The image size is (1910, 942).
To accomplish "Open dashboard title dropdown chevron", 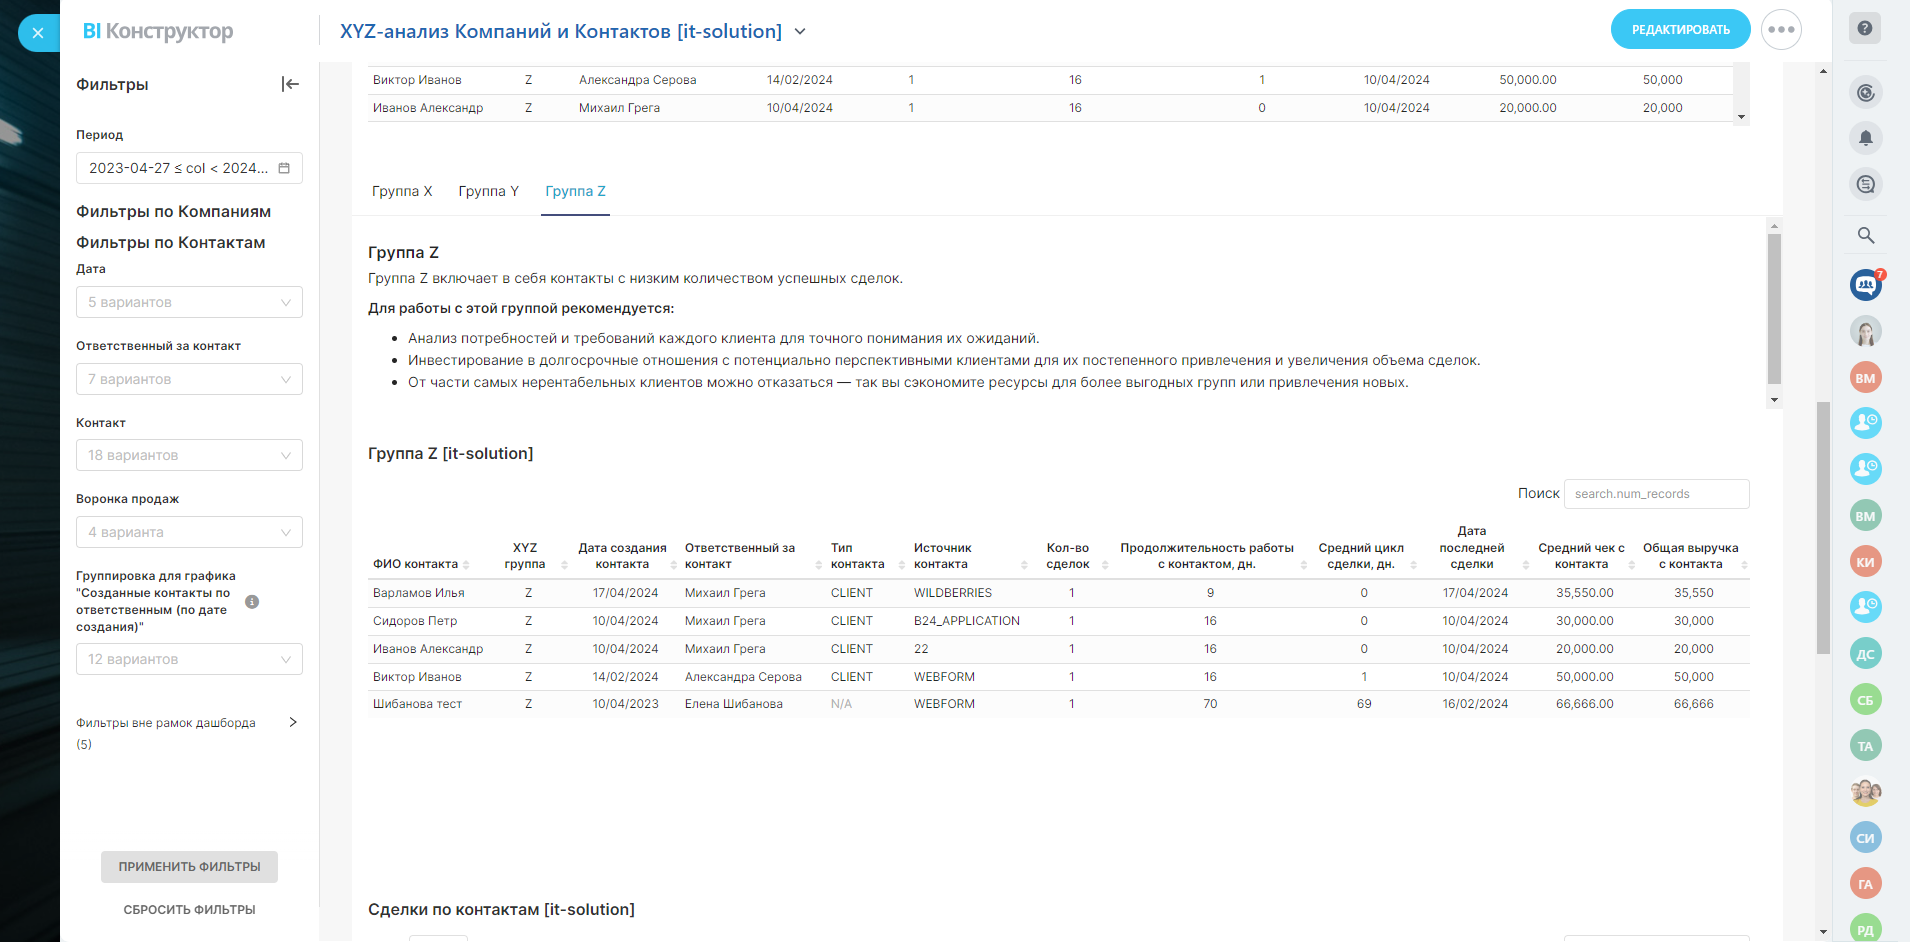I will pyautogui.click(x=800, y=32).
